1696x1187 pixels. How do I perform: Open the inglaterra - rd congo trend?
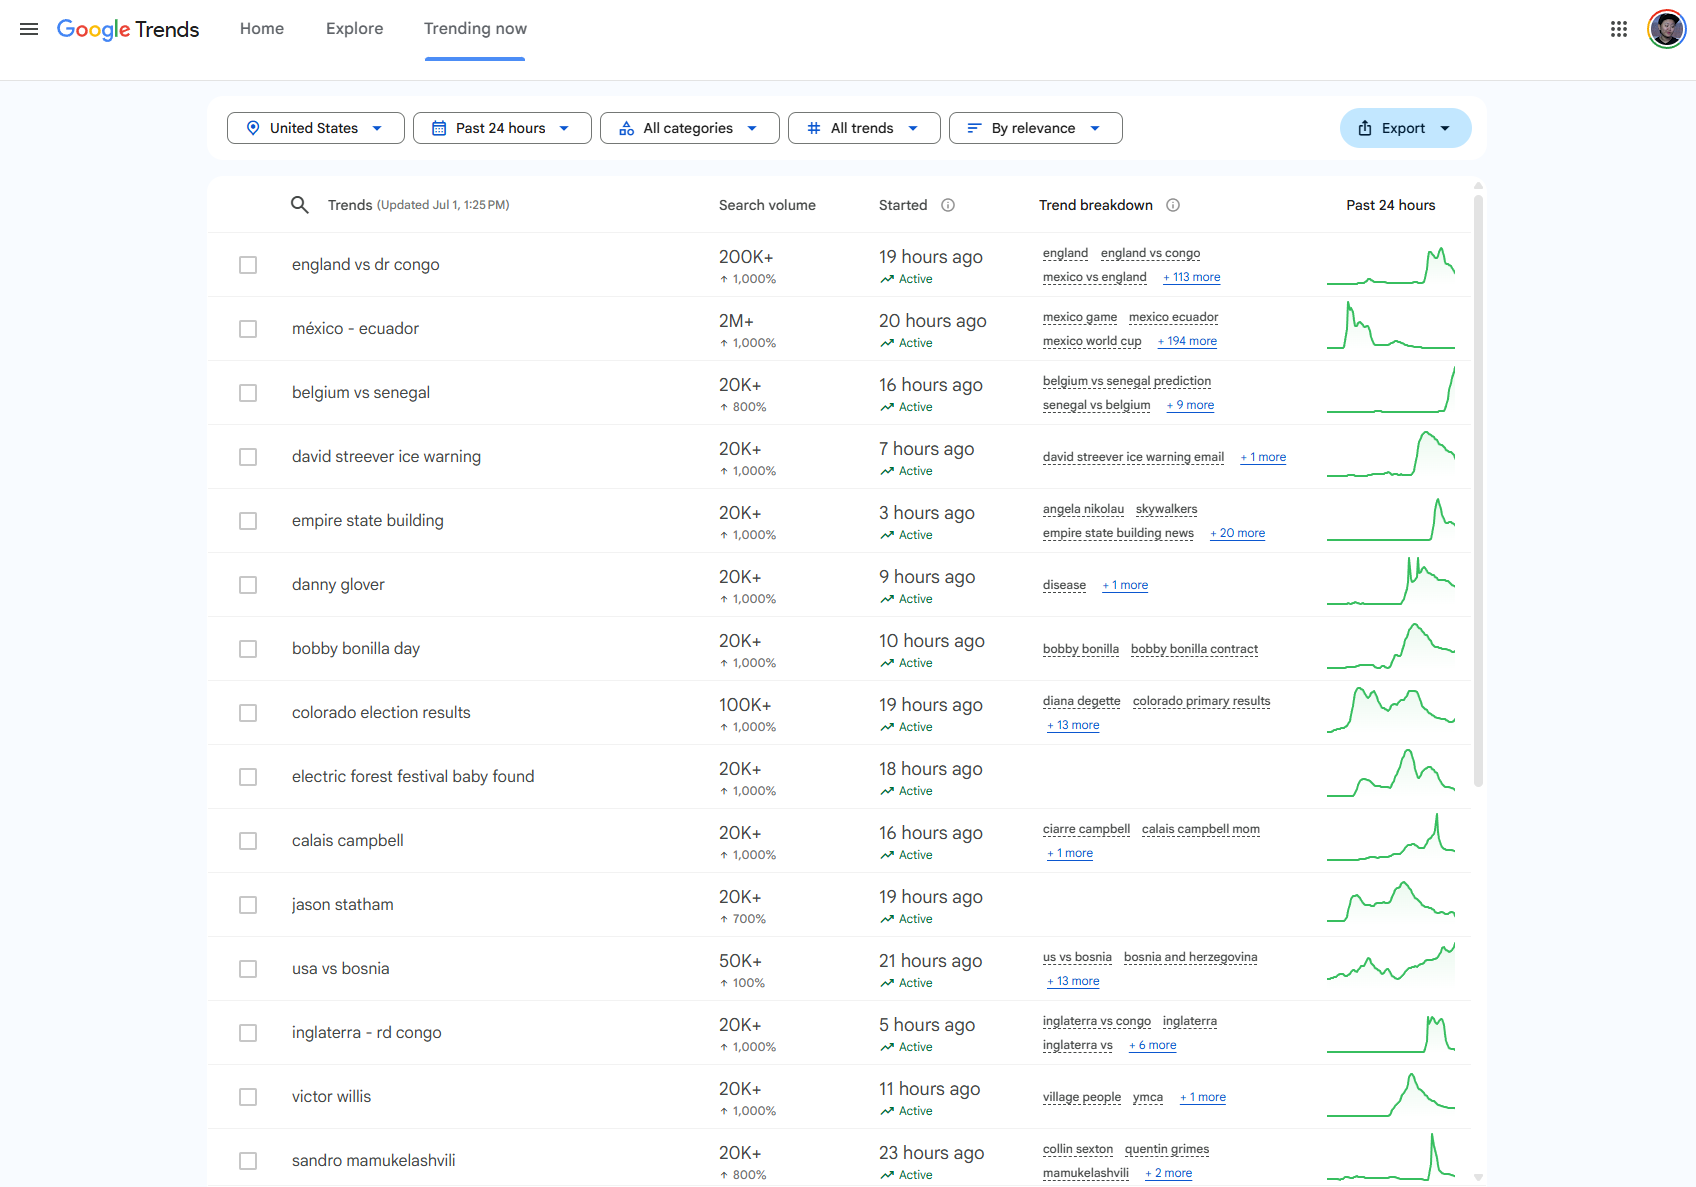click(366, 1033)
